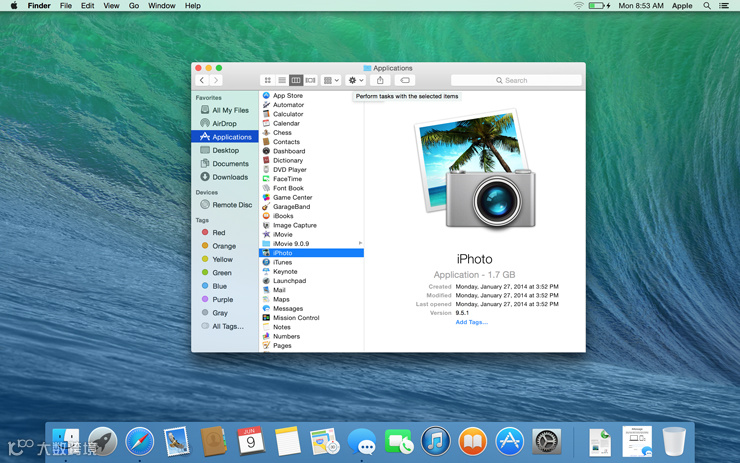740x463 pixels.
Task: Select the Purple tag
Action: coord(225,299)
